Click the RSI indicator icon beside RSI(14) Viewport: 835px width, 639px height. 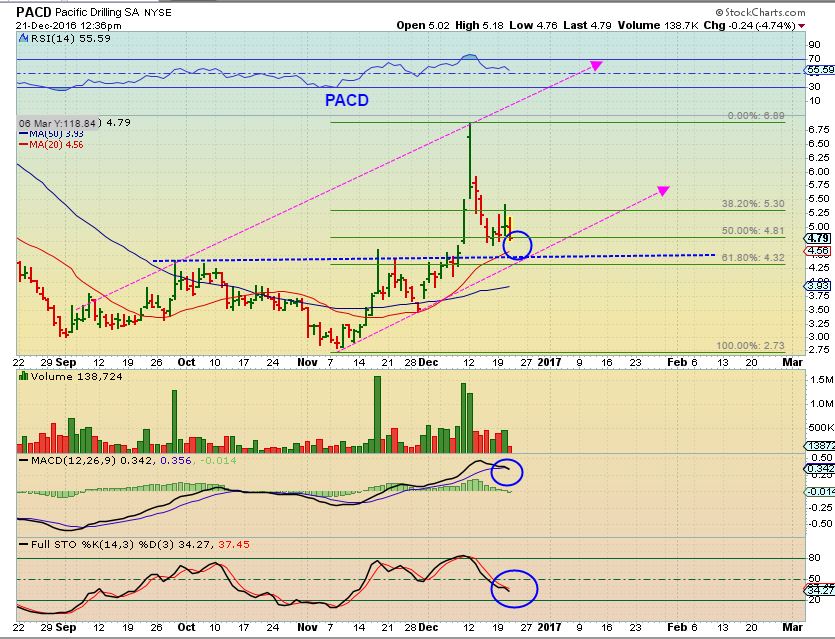(x=23, y=38)
